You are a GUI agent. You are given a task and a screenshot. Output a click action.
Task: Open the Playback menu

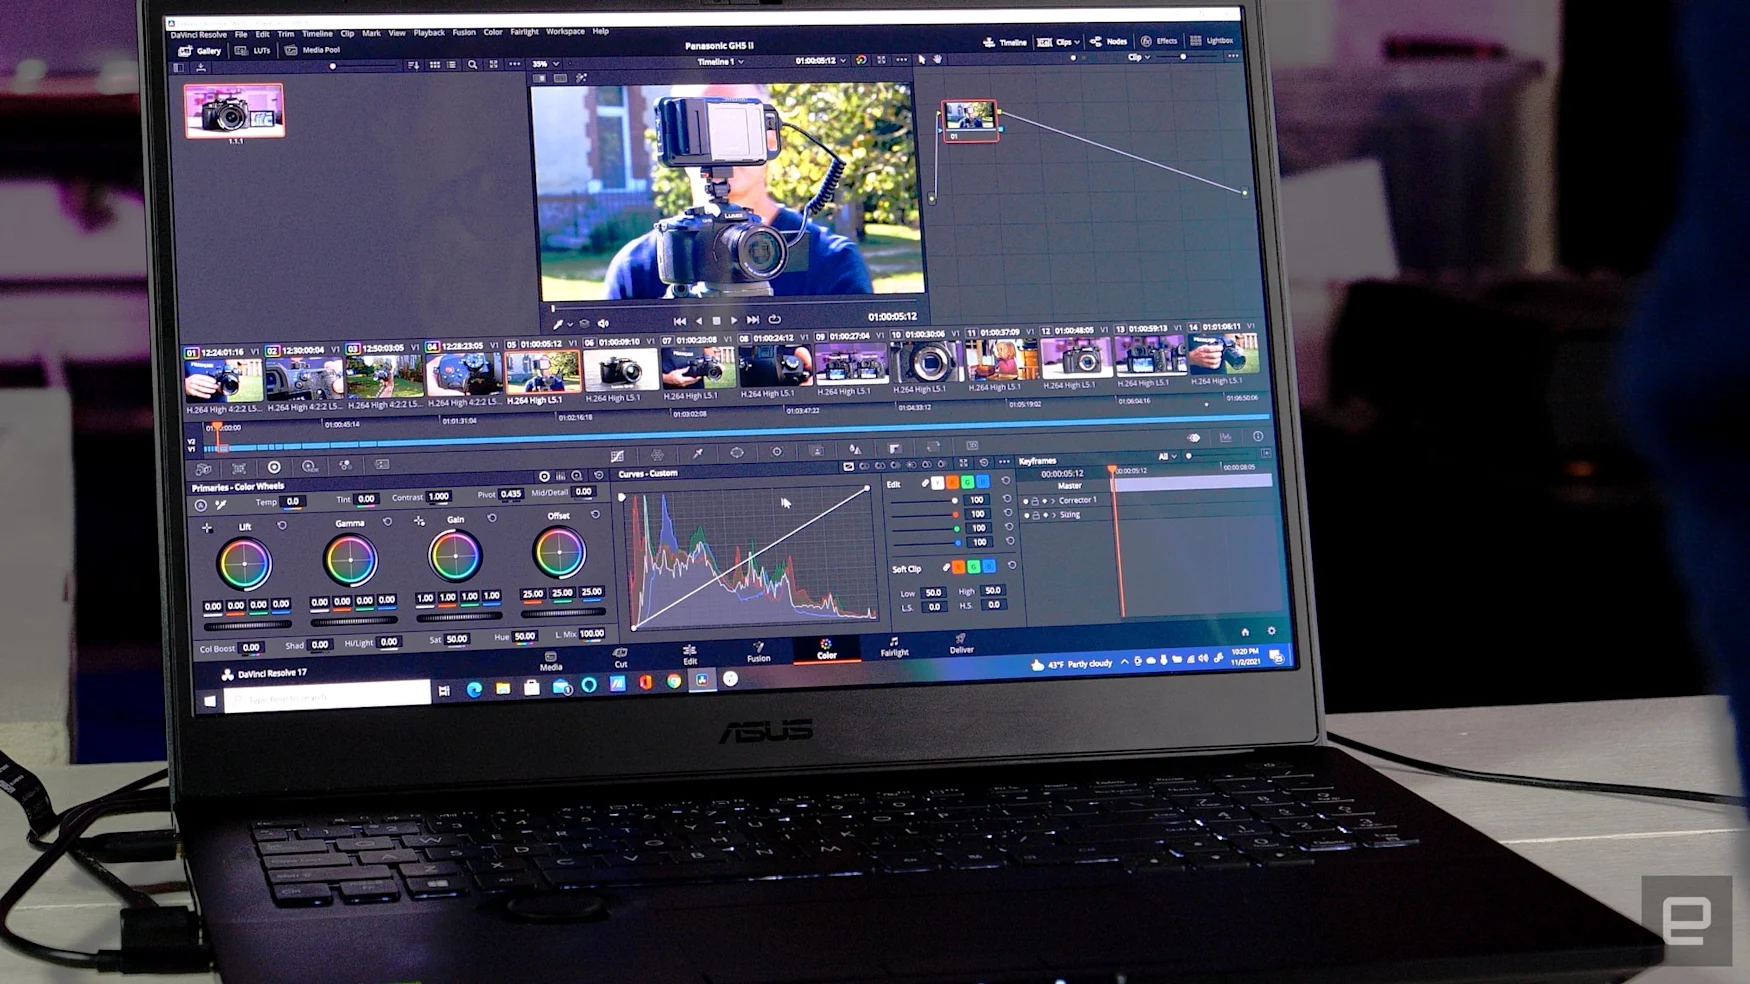click(428, 33)
